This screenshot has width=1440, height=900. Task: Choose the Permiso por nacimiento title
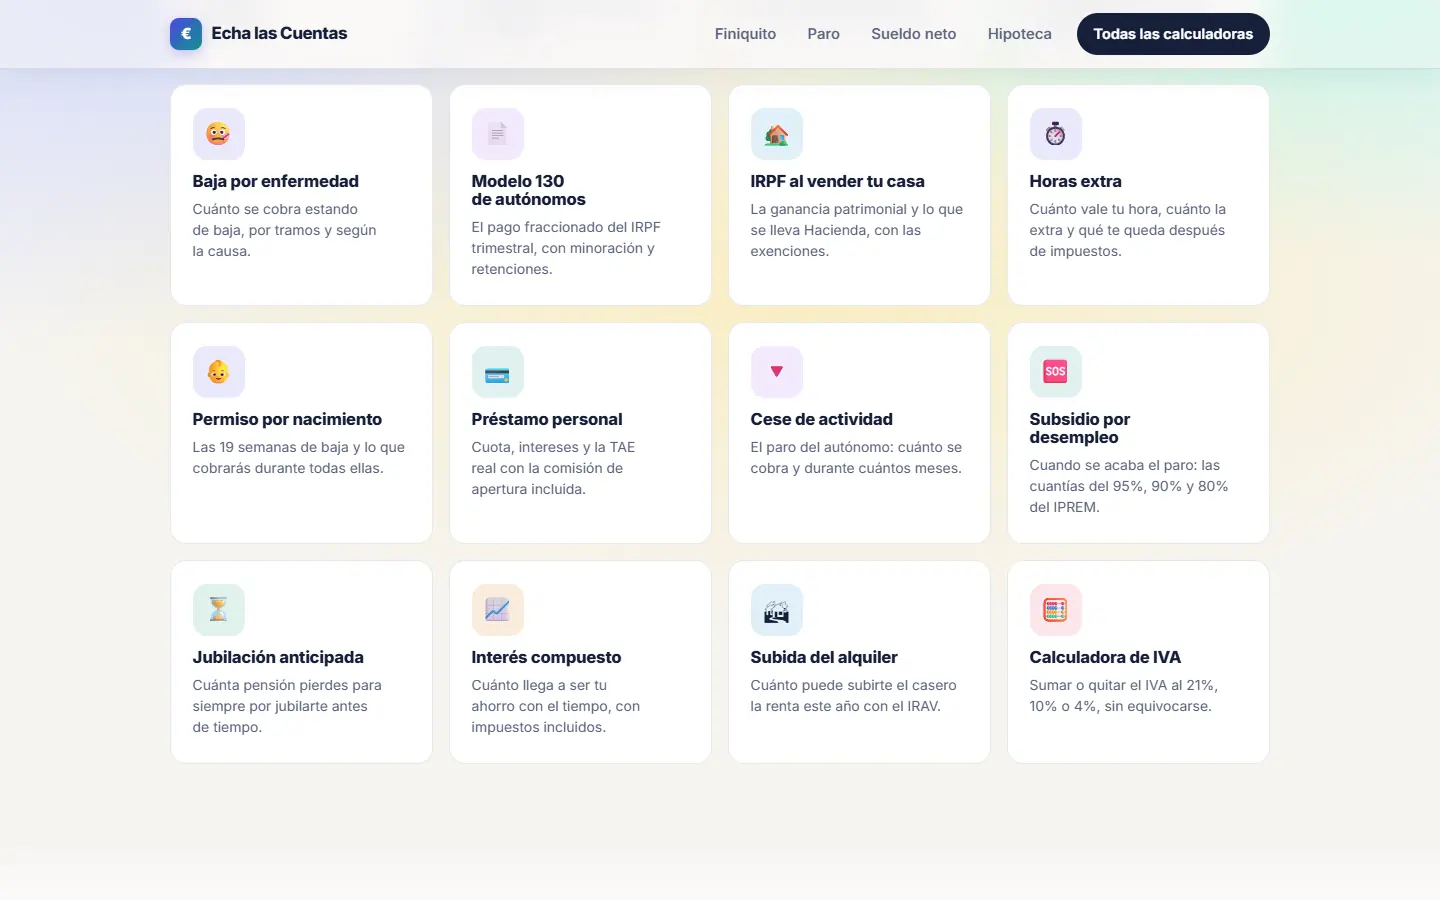pos(287,419)
